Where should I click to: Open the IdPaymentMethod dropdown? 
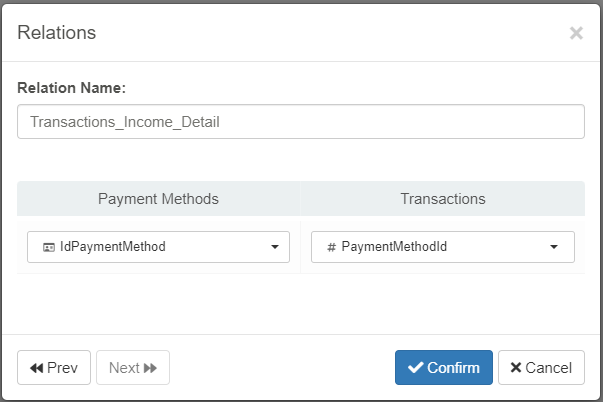158,247
